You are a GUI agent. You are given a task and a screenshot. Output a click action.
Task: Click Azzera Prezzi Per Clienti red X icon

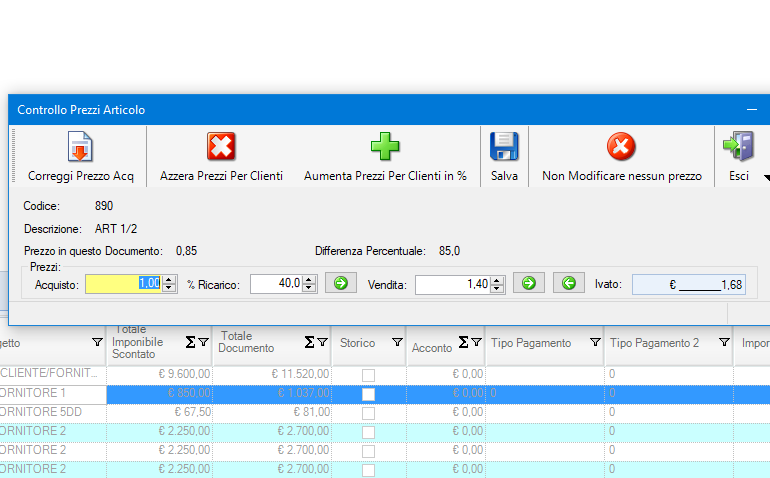221,147
